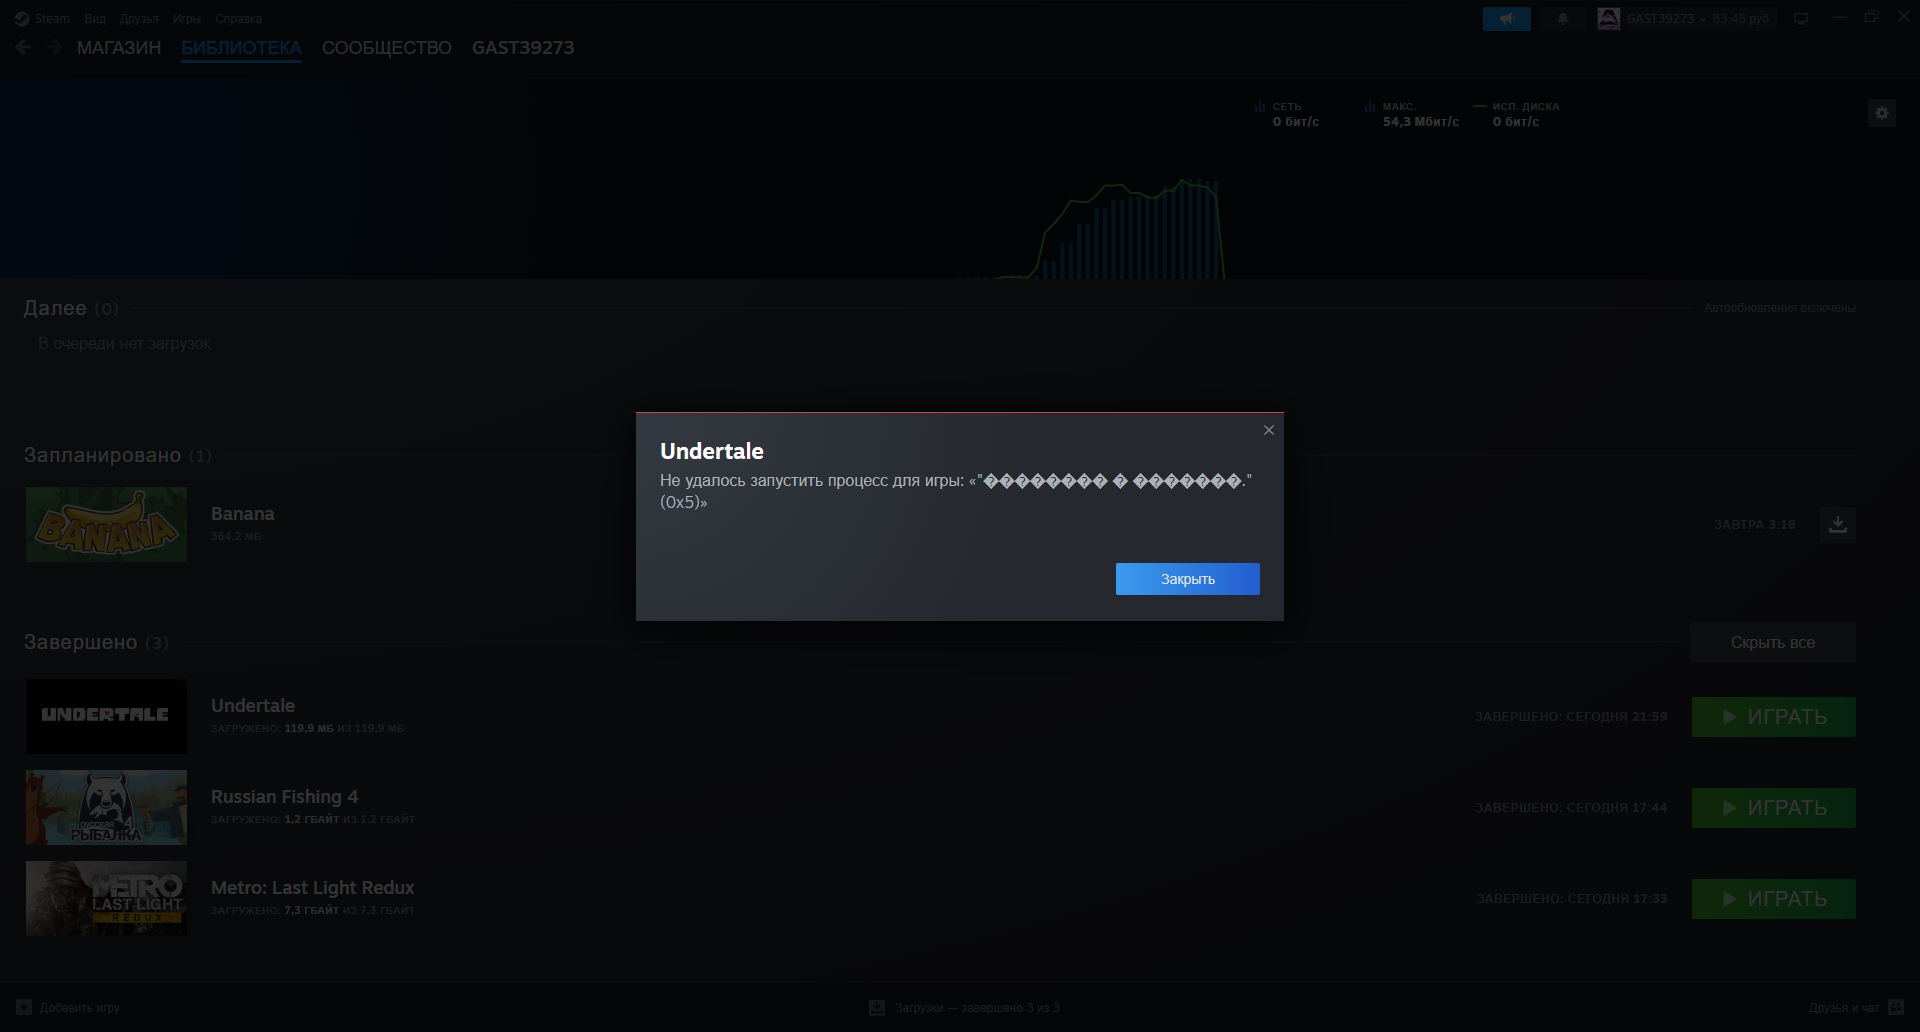Open downloads settings gear
Image resolution: width=1920 pixels, height=1032 pixels.
click(1882, 113)
